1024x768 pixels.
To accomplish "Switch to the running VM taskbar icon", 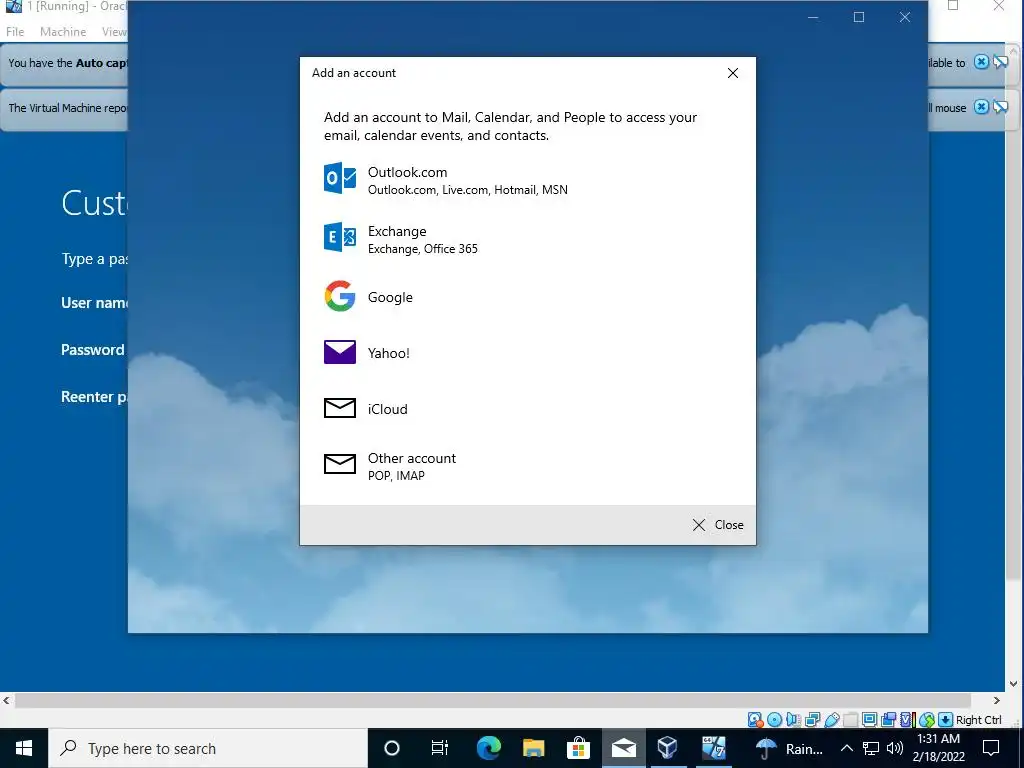I will coord(713,748).
